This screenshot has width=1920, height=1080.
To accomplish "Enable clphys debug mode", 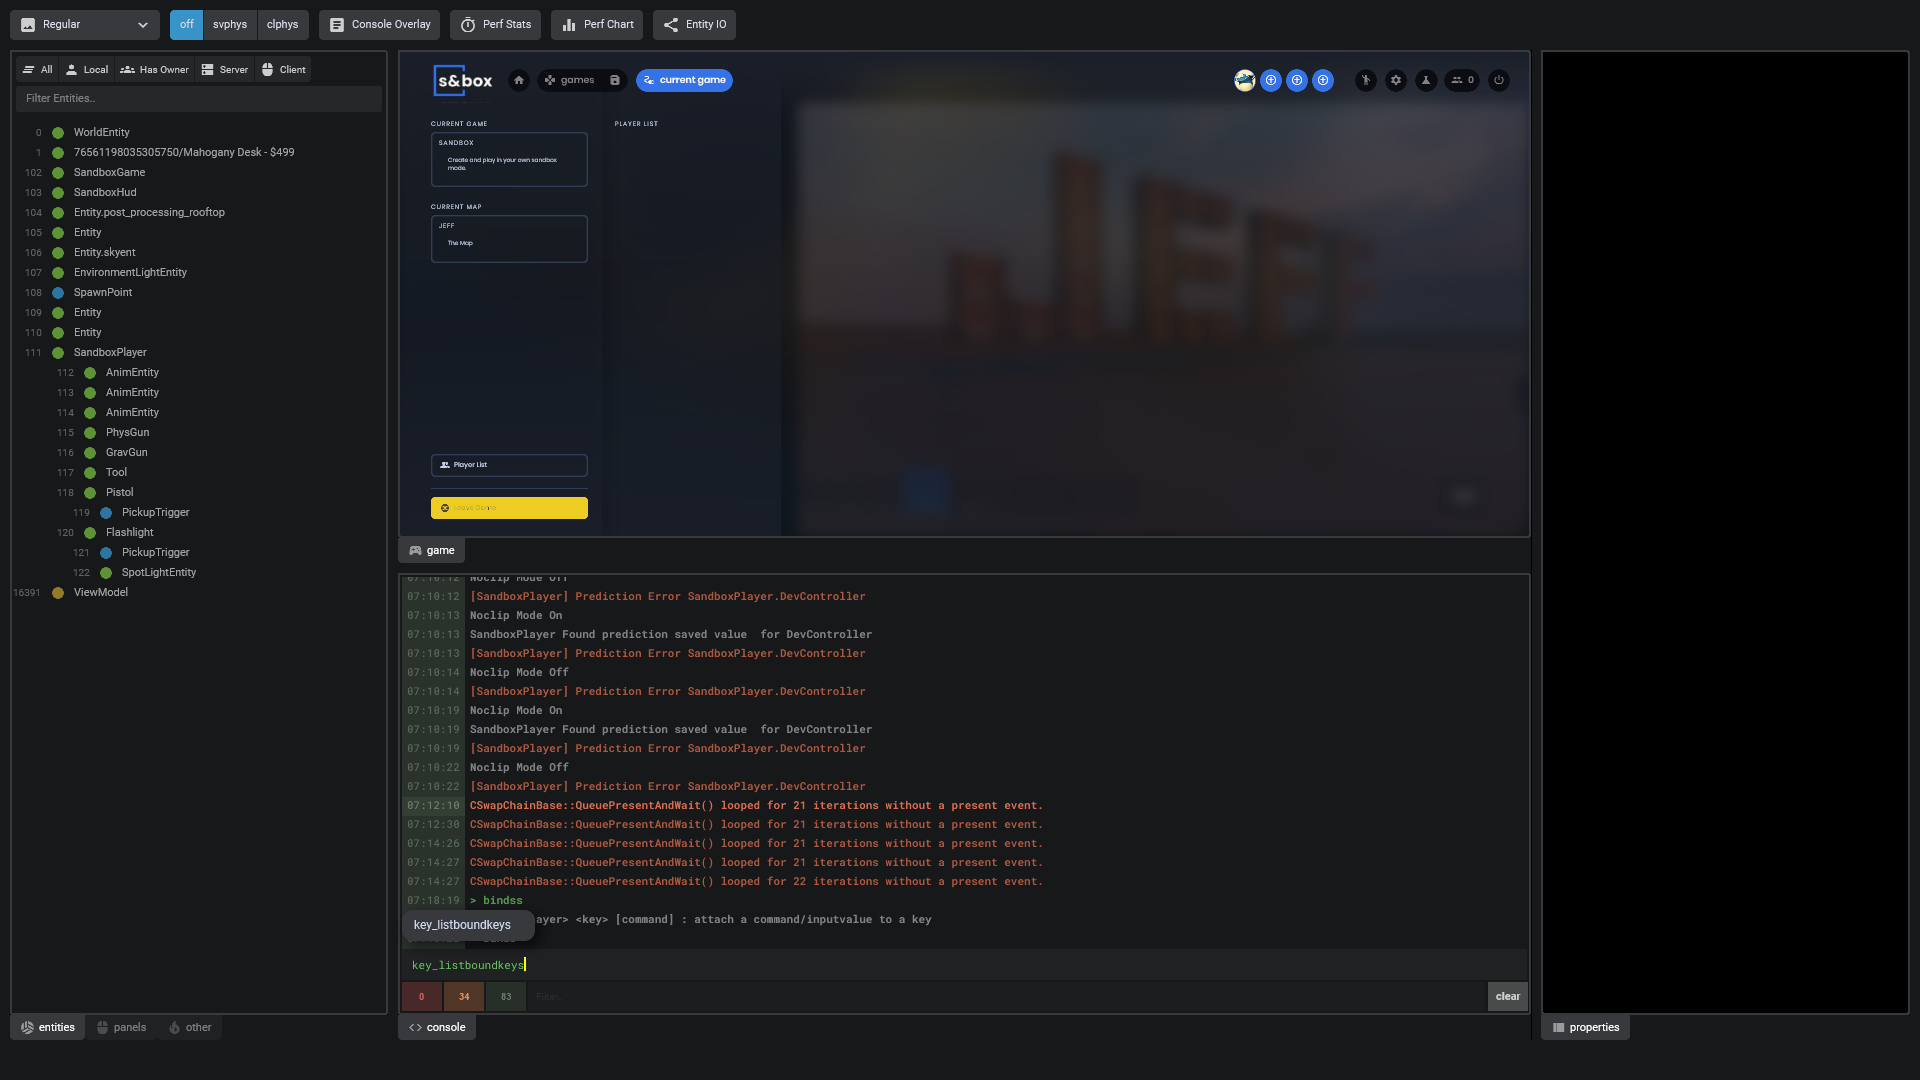I will tap(282, 24).
